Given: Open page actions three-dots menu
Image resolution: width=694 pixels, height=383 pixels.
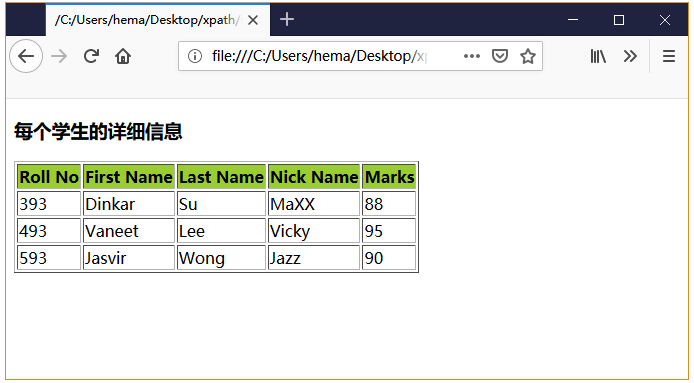Looking at the screenshot, I should [471, 56].
